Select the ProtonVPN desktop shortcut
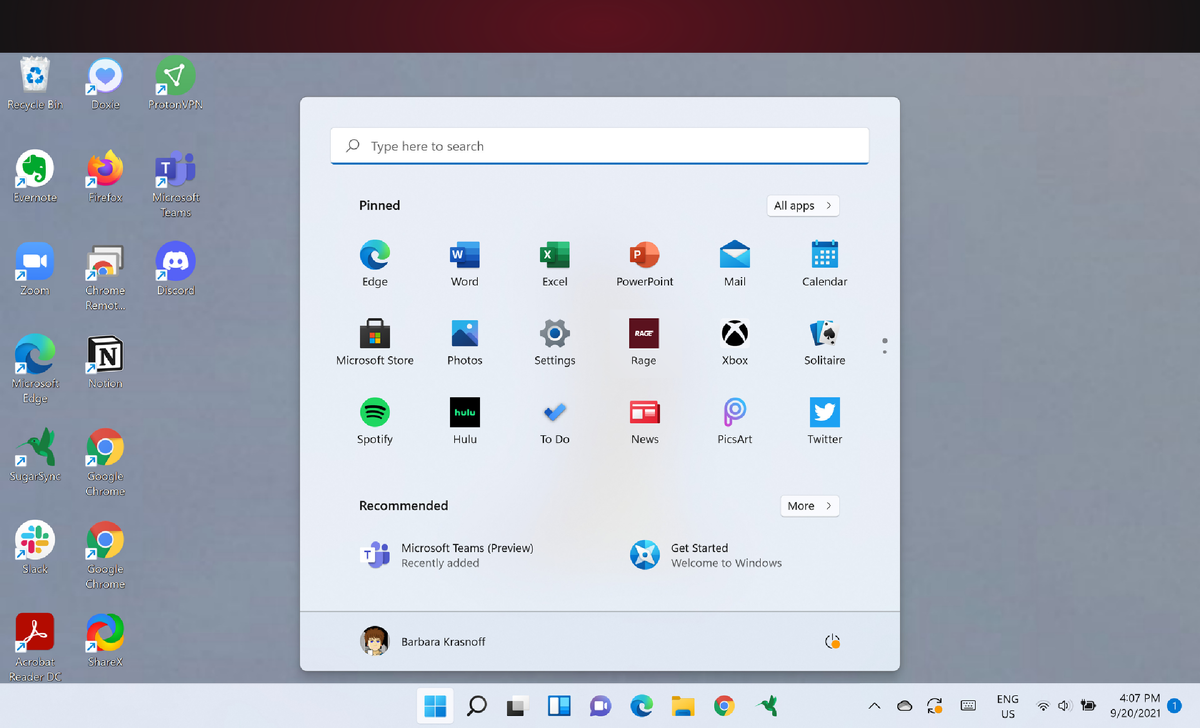This screenshot has width=1200, height=728. tap(175, 84)
